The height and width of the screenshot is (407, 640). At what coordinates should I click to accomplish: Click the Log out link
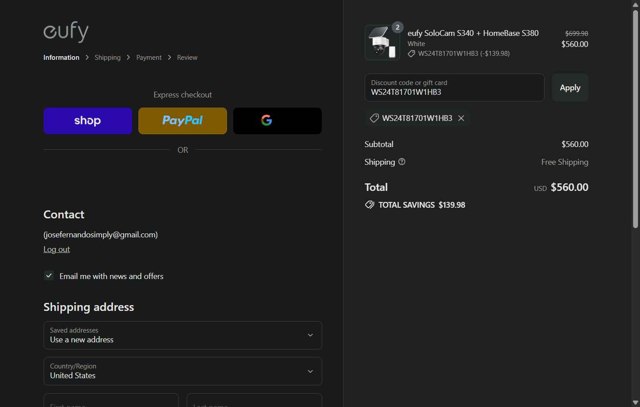tap(57, 249)
